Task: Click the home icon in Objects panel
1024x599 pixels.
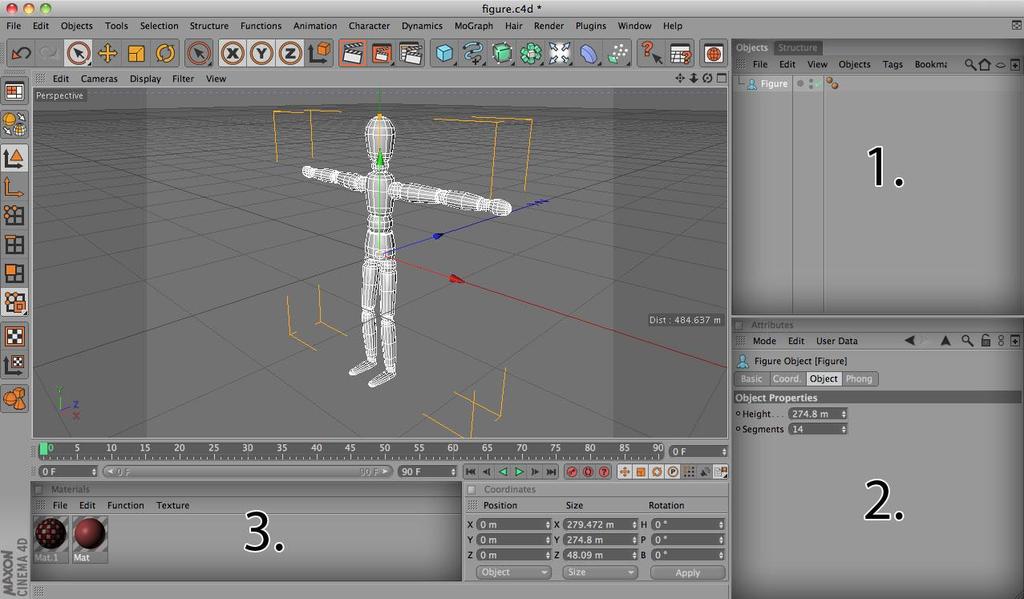Action: [984, 65]
